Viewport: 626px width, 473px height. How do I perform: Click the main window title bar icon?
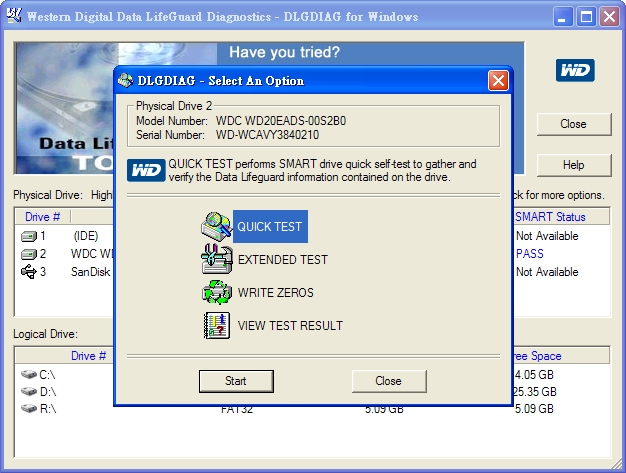(14, 16)
